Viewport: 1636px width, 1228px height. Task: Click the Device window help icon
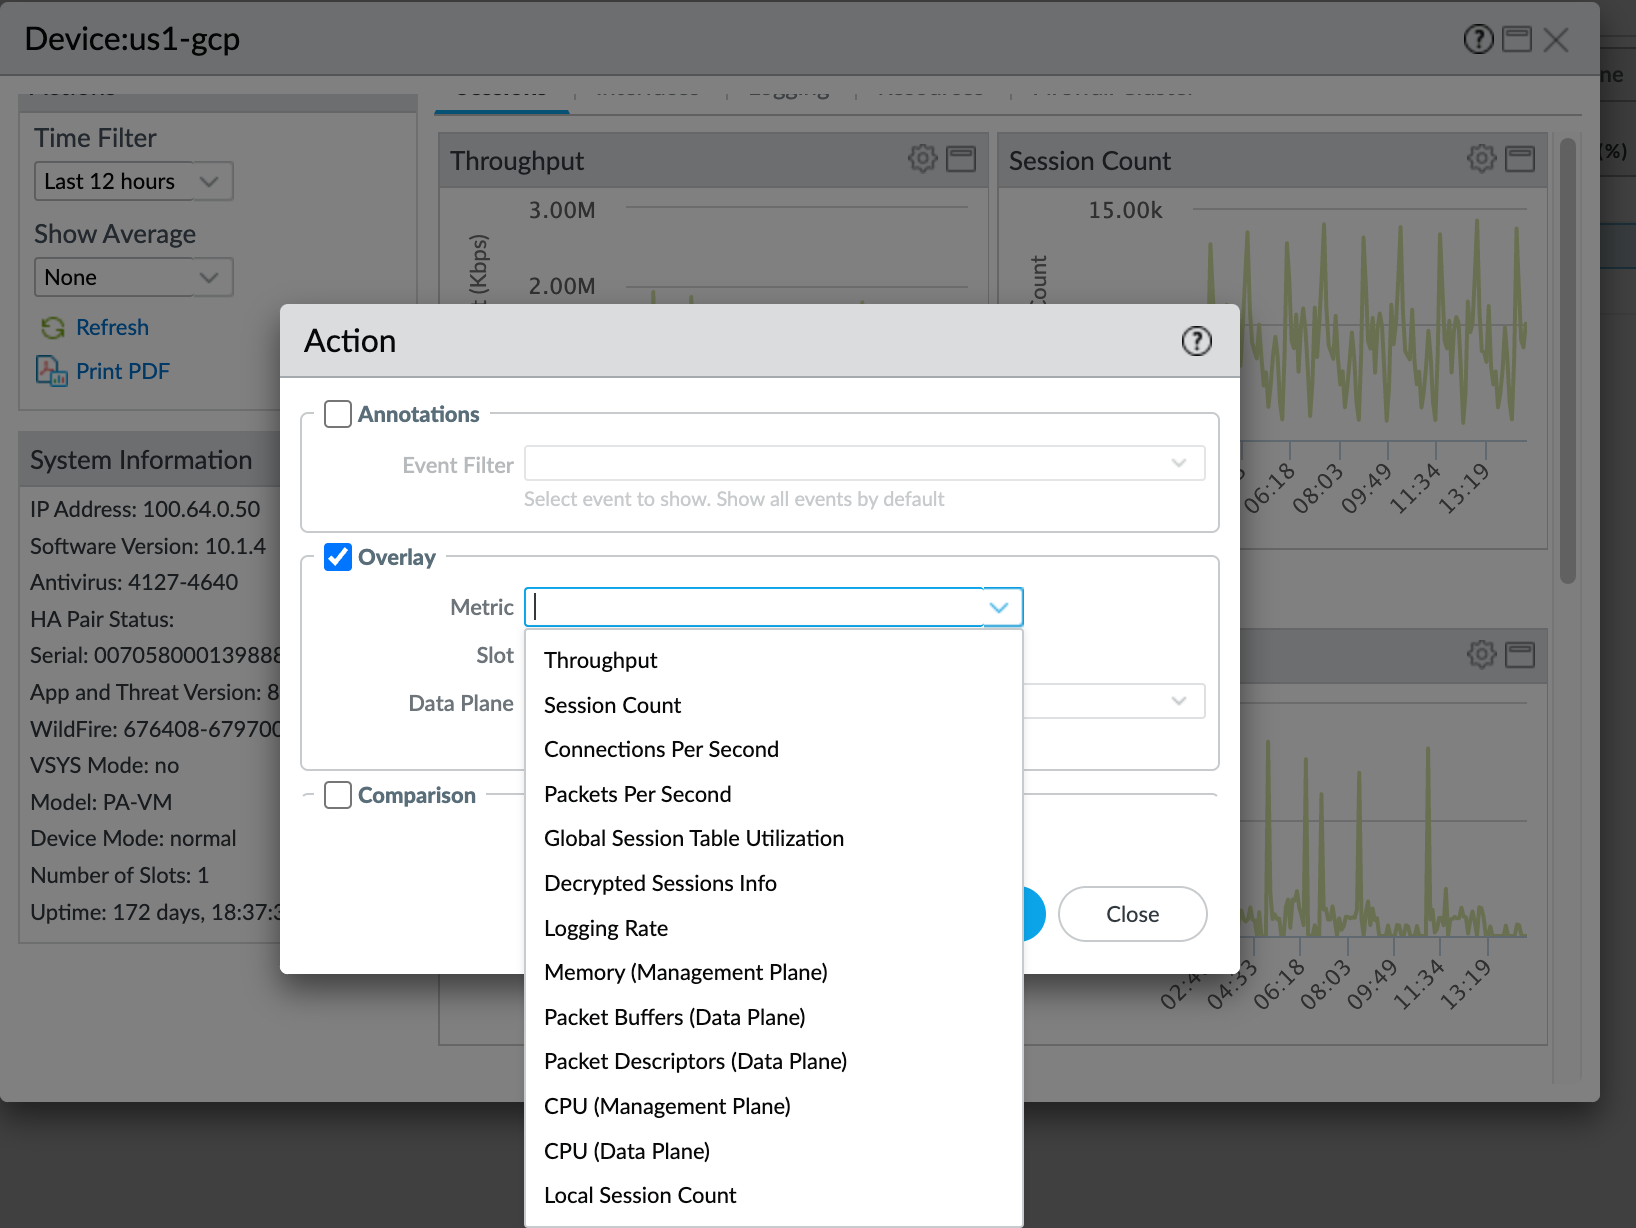(1478, 40)
